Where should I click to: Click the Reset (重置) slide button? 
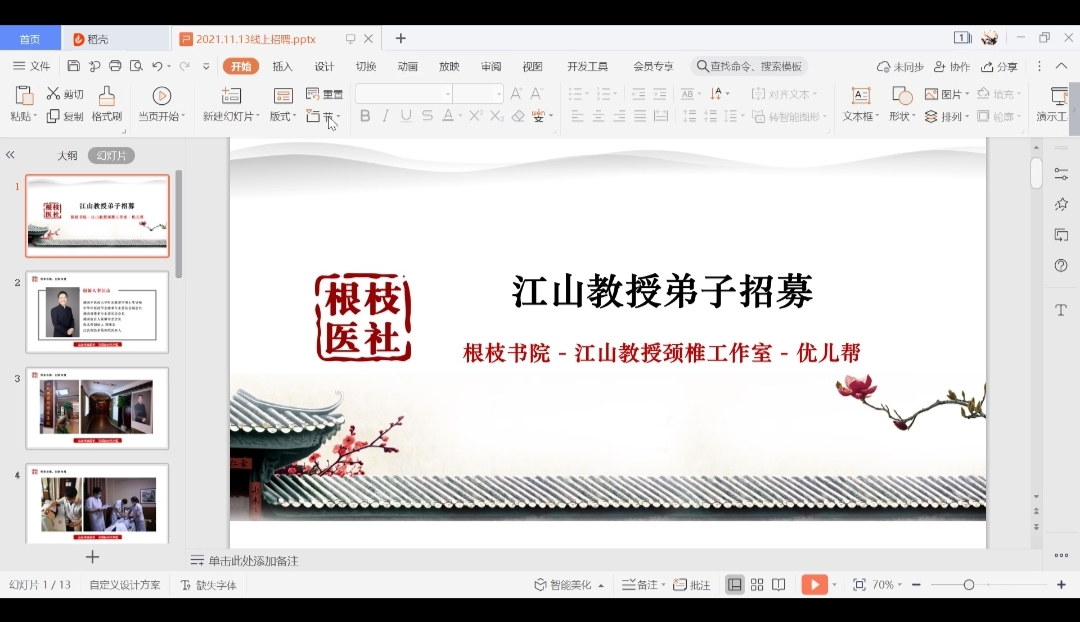(324, 94)
